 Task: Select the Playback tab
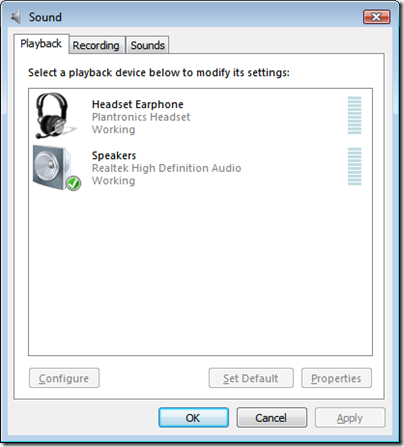pyautogui.click(x=41, y=43)
